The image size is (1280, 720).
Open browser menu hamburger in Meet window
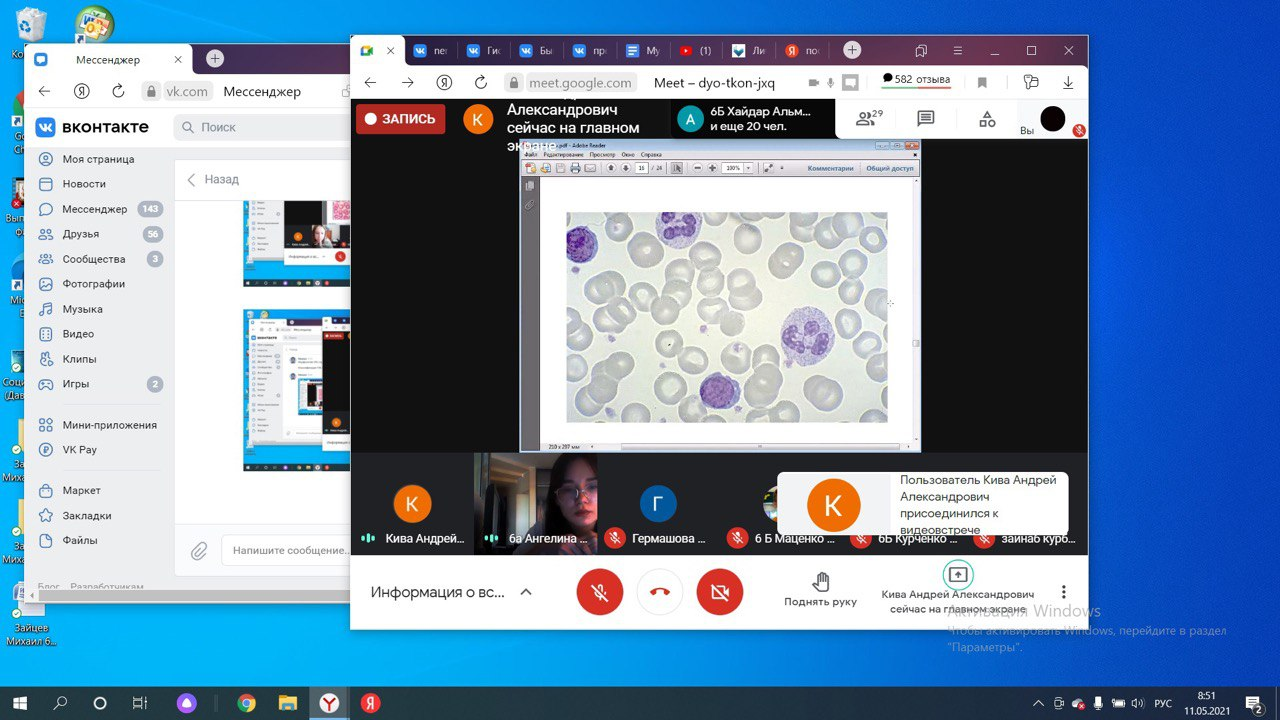pos(958,51)
